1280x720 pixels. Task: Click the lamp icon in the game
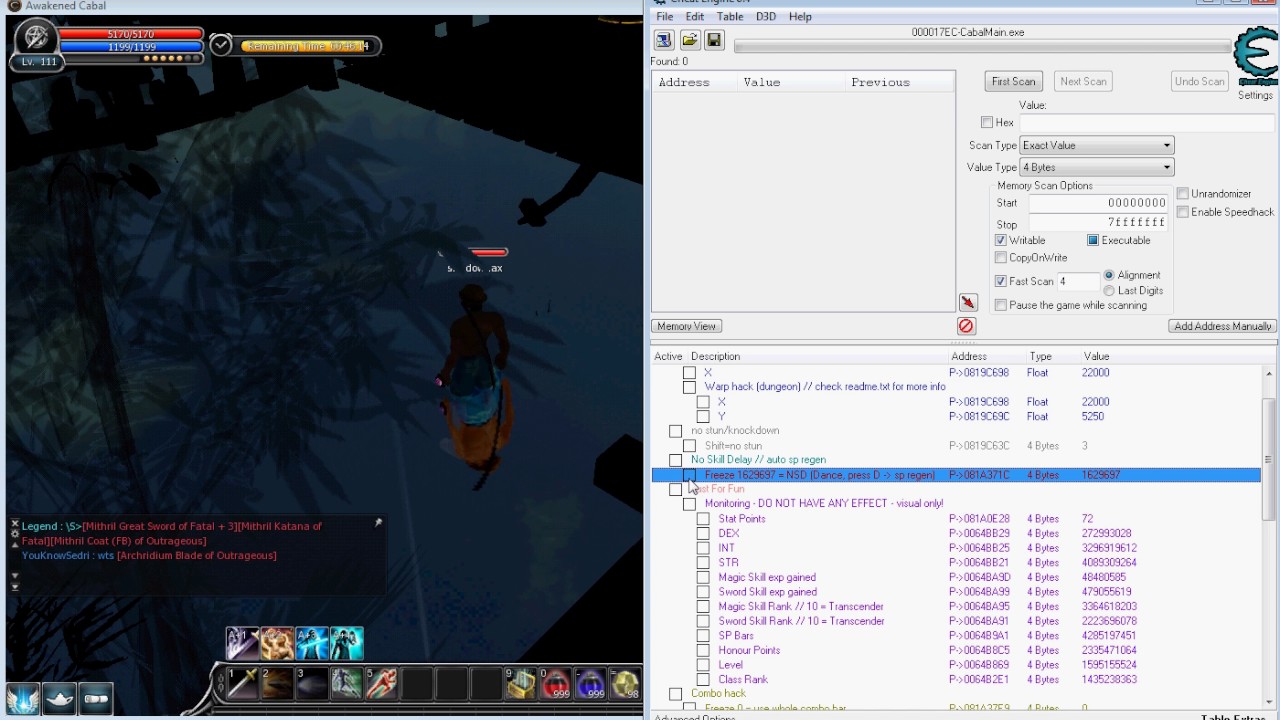click(x=59, y=698)
